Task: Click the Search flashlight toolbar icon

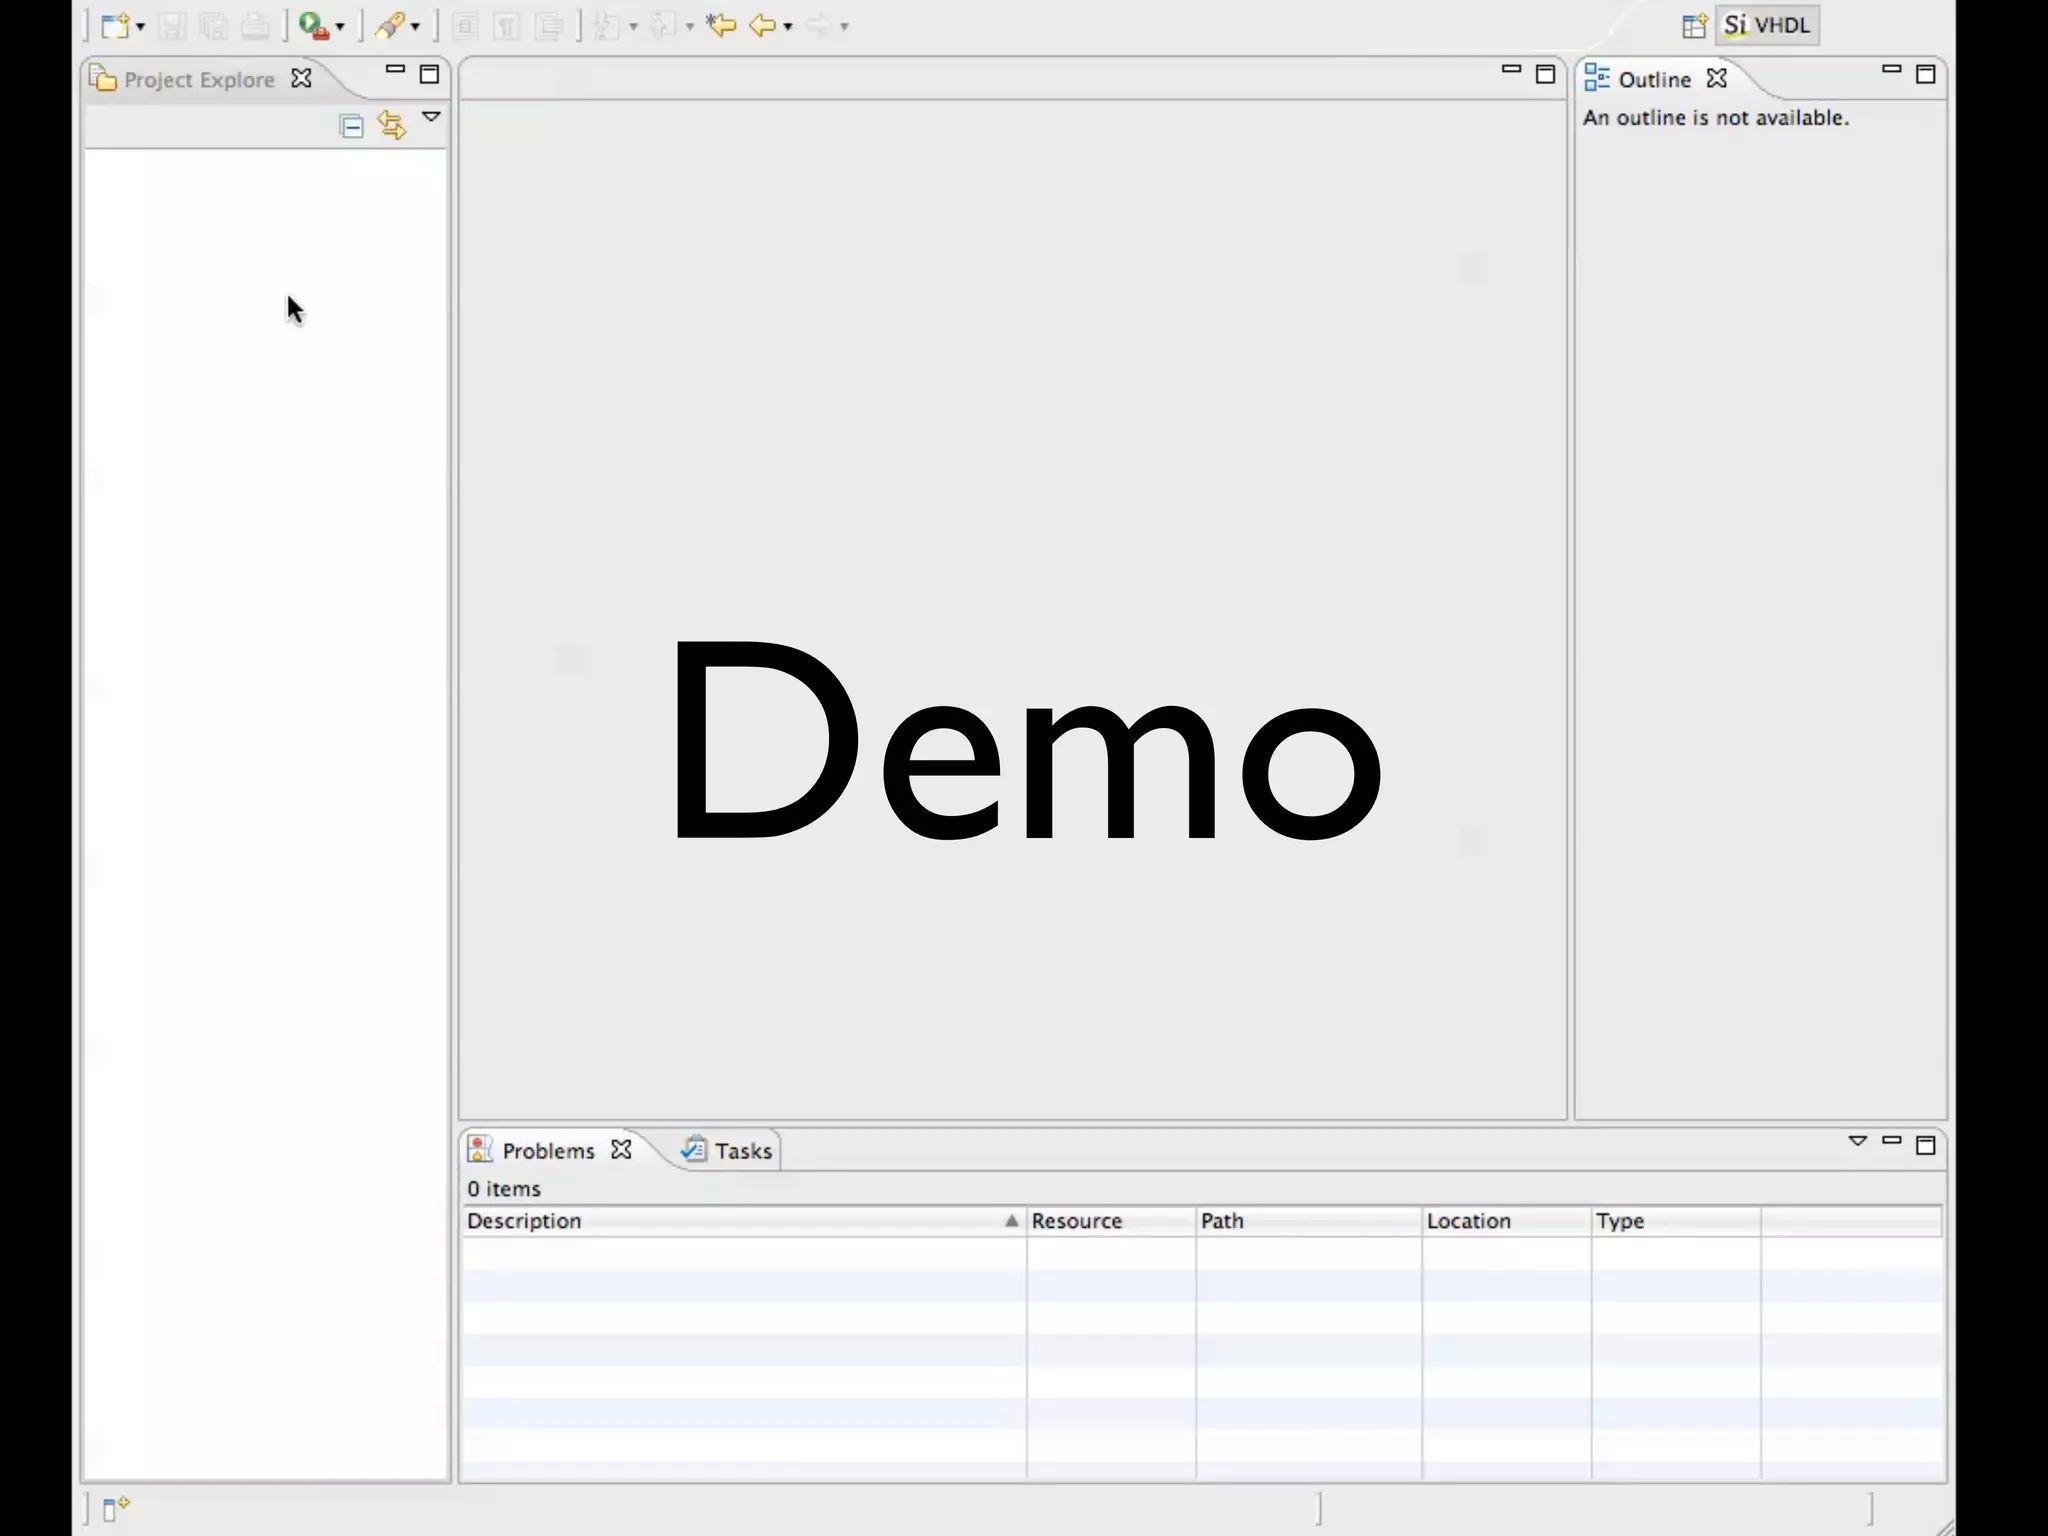Action: click(x=390, y=26)
